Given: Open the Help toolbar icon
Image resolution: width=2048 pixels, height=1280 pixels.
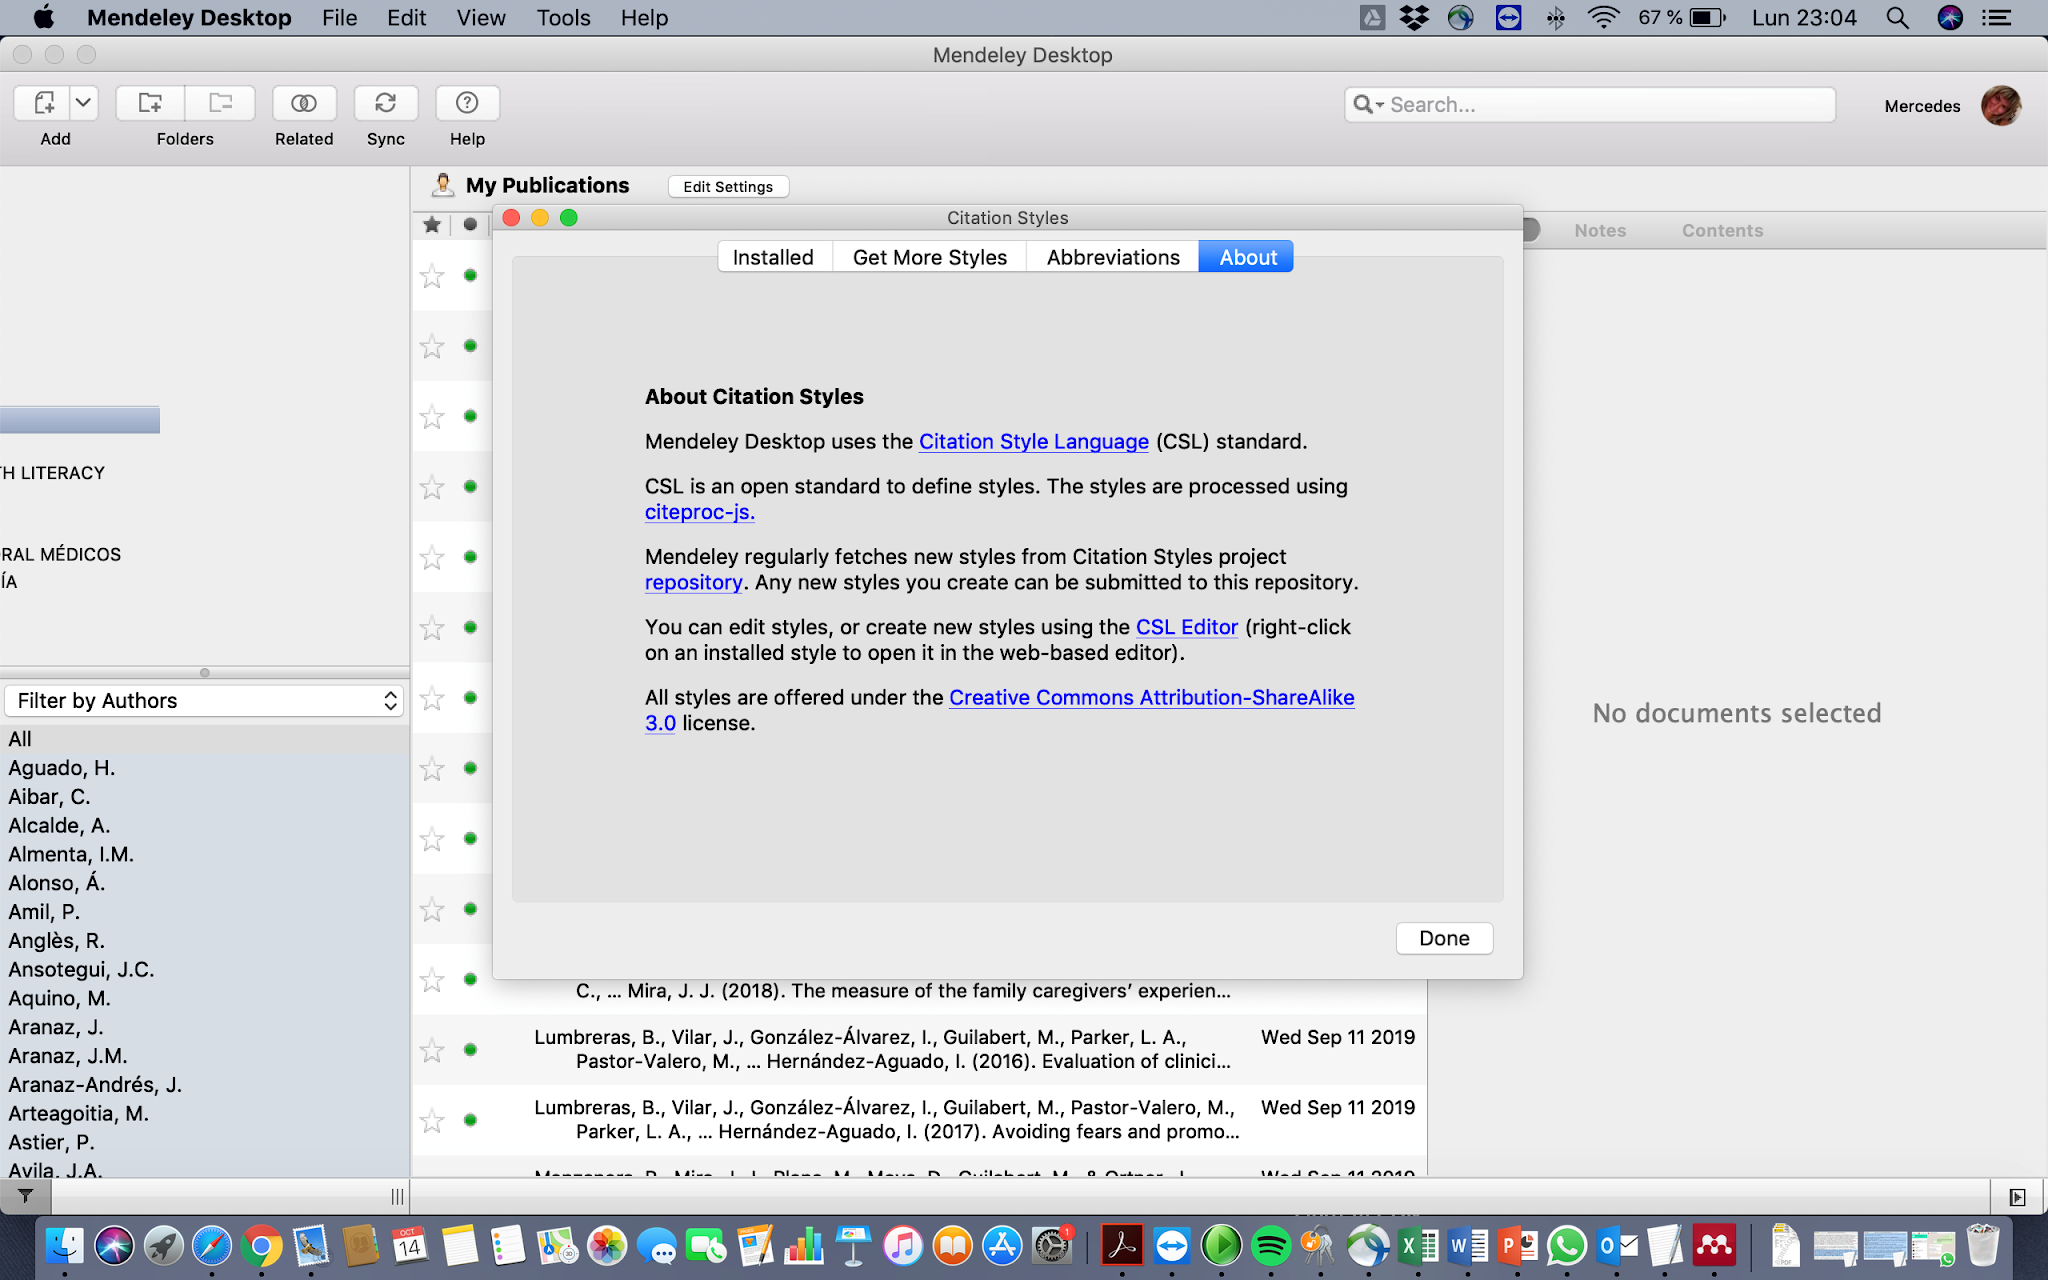Looking at the screenshot, I should point(467,103).
